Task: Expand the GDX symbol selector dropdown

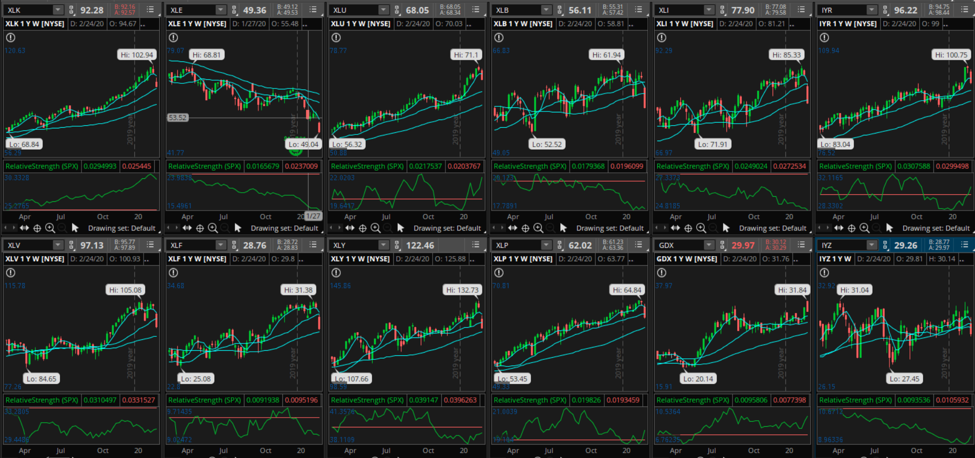Action: tap(710, 245)
